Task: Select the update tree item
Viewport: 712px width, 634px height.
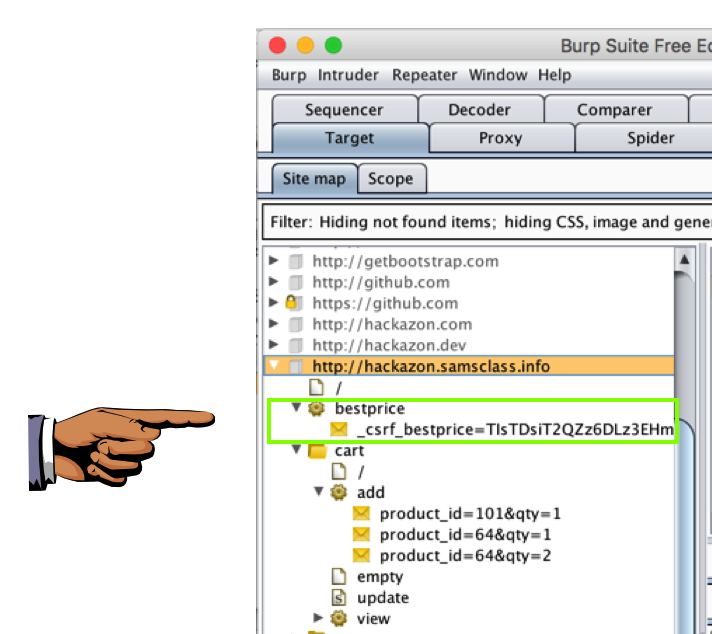Action: [x=383, y=597]
